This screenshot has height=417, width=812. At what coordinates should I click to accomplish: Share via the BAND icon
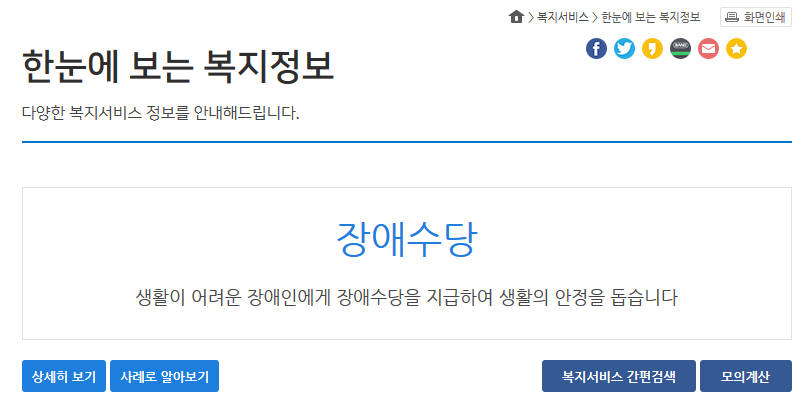point(680,49)
